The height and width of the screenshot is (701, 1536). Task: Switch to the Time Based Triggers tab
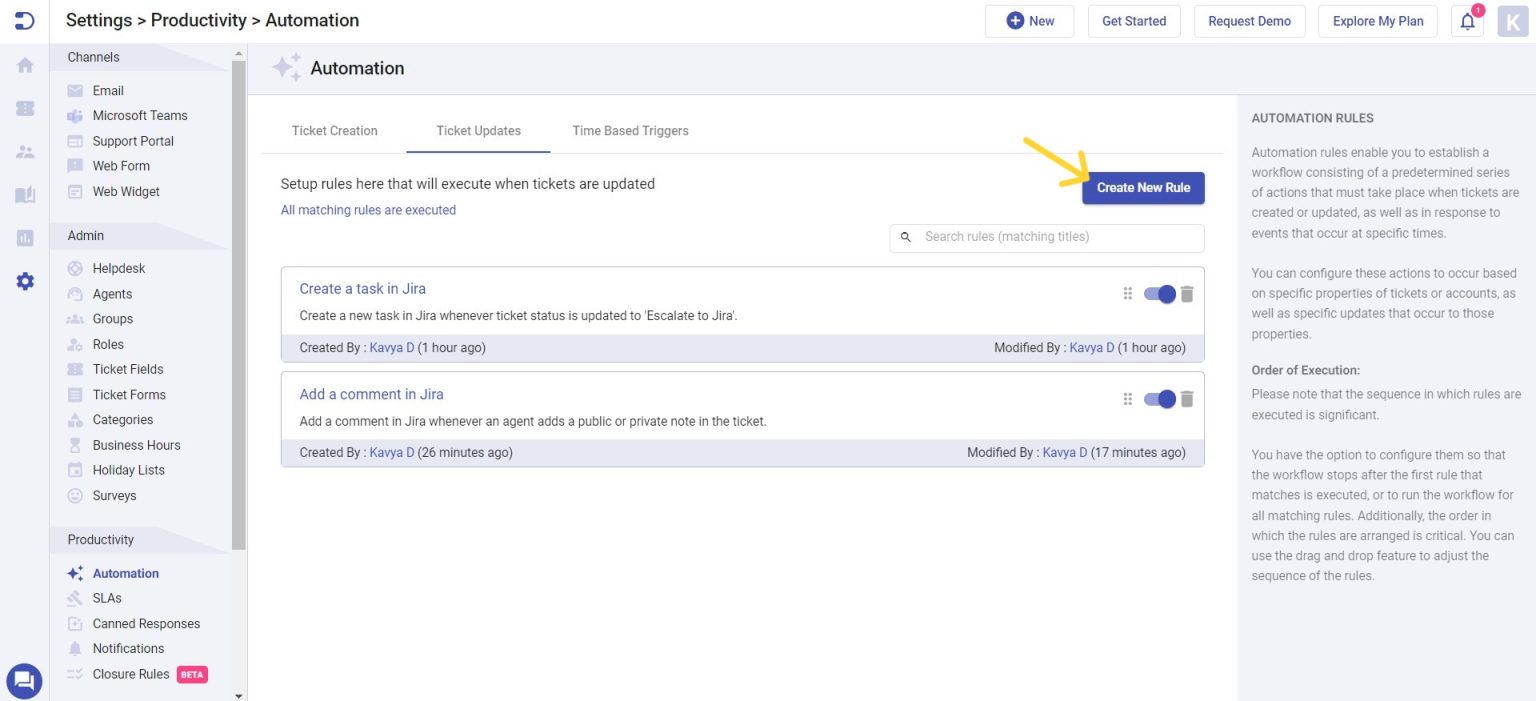630,130
